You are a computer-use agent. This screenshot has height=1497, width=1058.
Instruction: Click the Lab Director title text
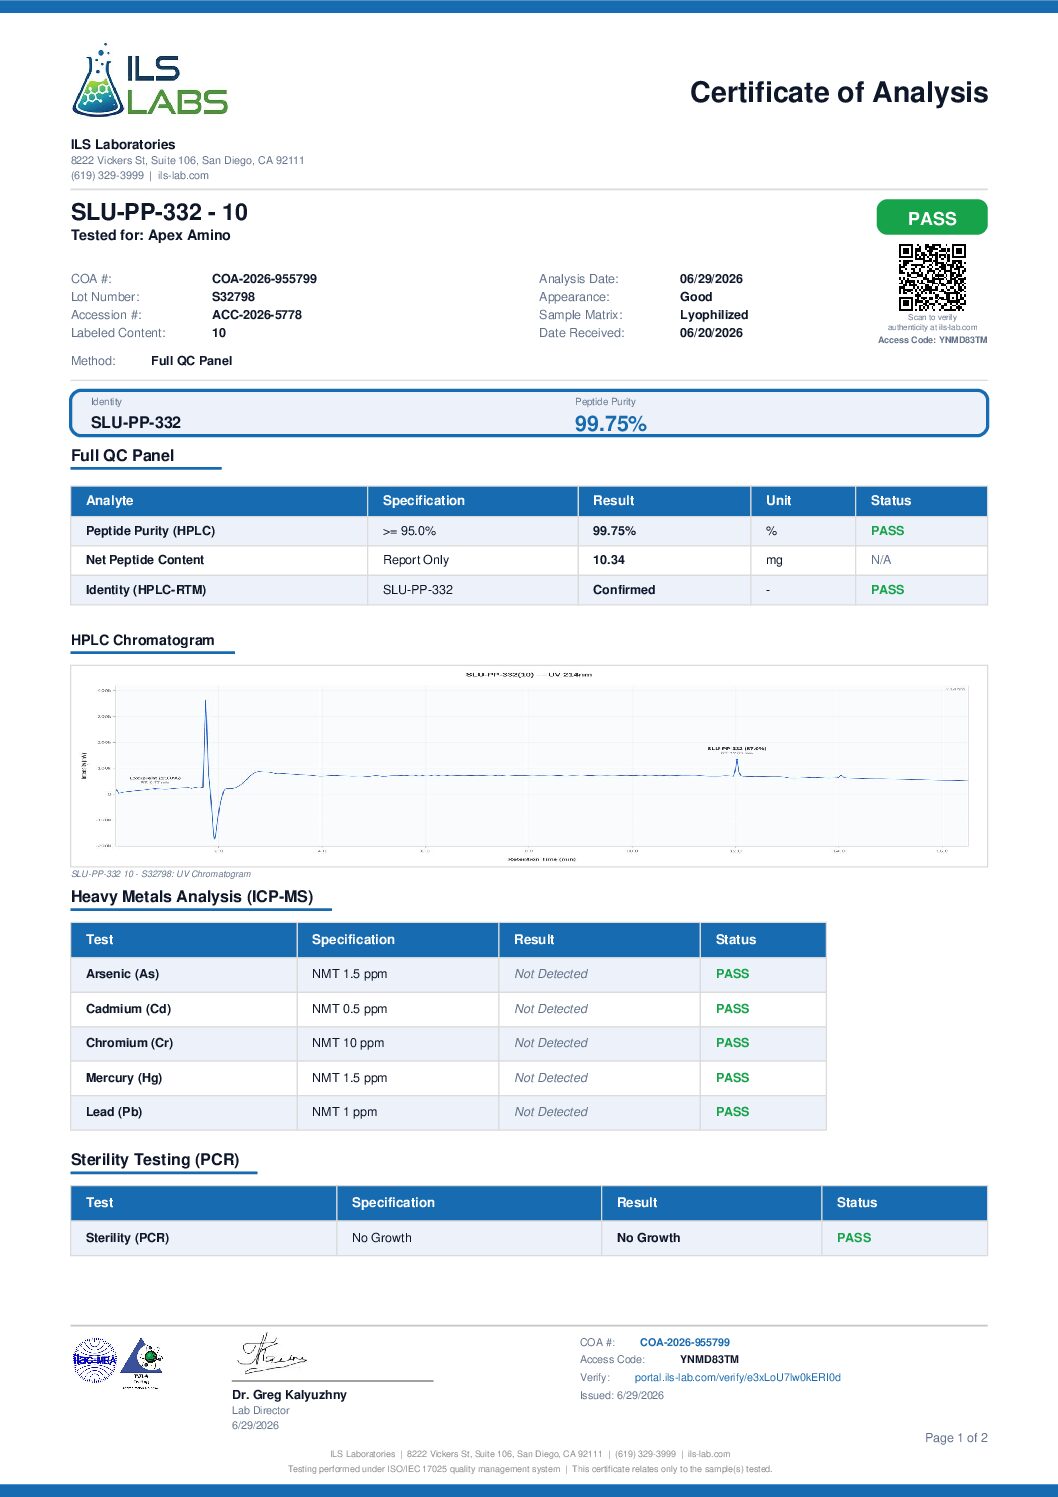260,1411
